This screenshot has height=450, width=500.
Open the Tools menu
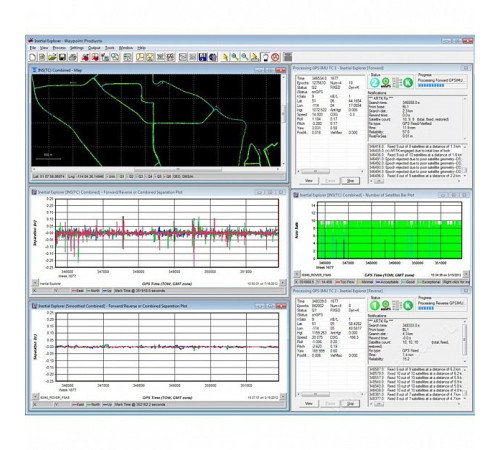[110, 48]
